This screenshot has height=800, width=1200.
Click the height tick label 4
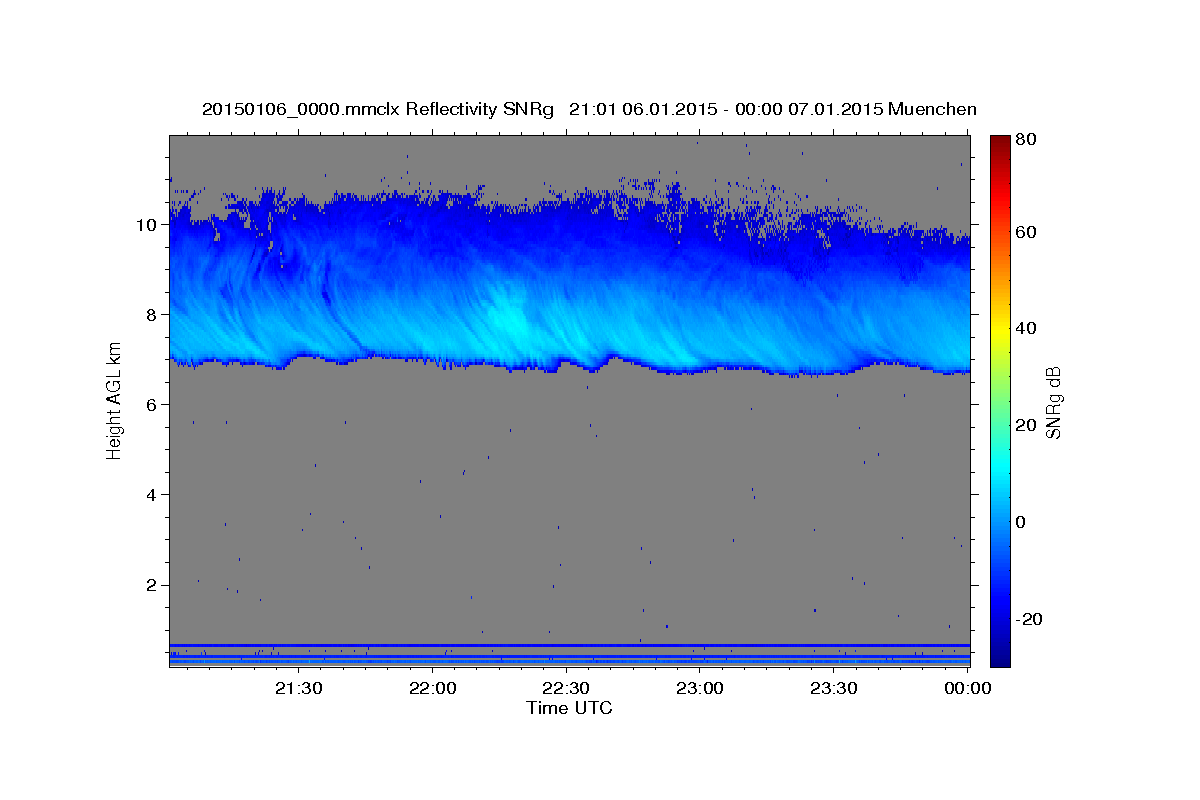coord(152,495)
